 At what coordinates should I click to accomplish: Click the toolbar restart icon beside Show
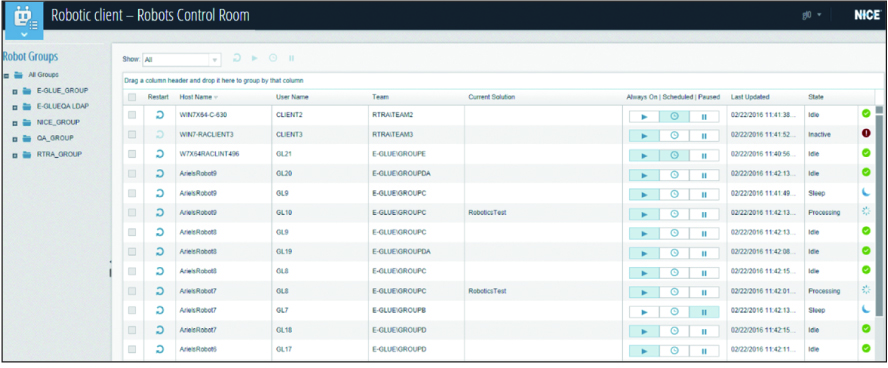point(237,58)
